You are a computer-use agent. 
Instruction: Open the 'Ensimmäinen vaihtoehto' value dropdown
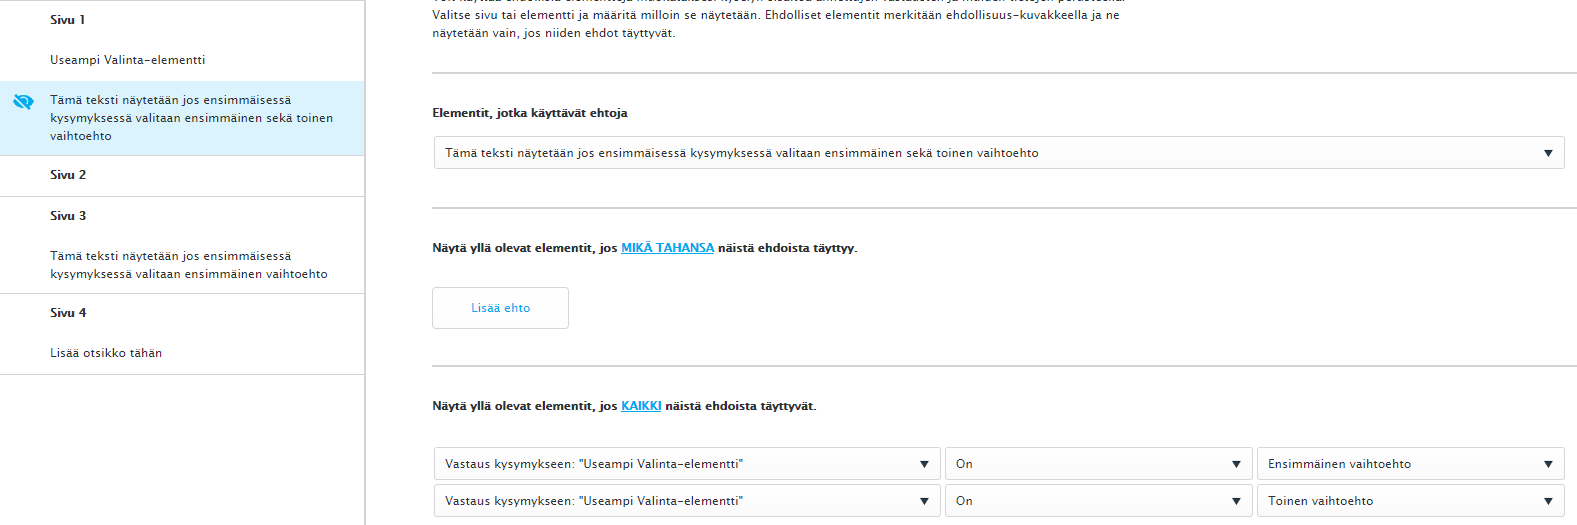point(1410,464)
